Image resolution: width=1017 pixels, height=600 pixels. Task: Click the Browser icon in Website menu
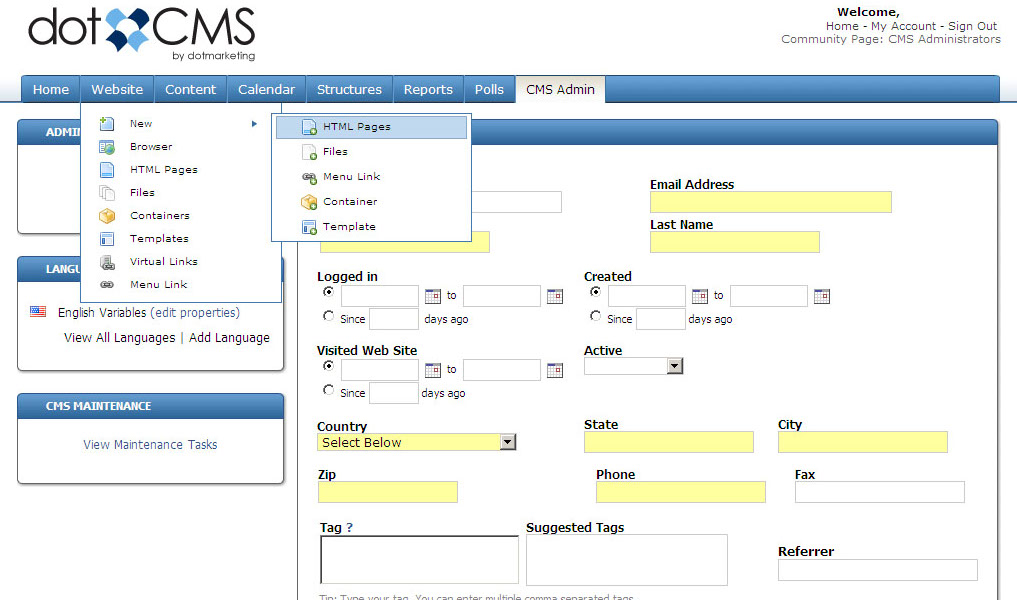(x=107, y=147)
